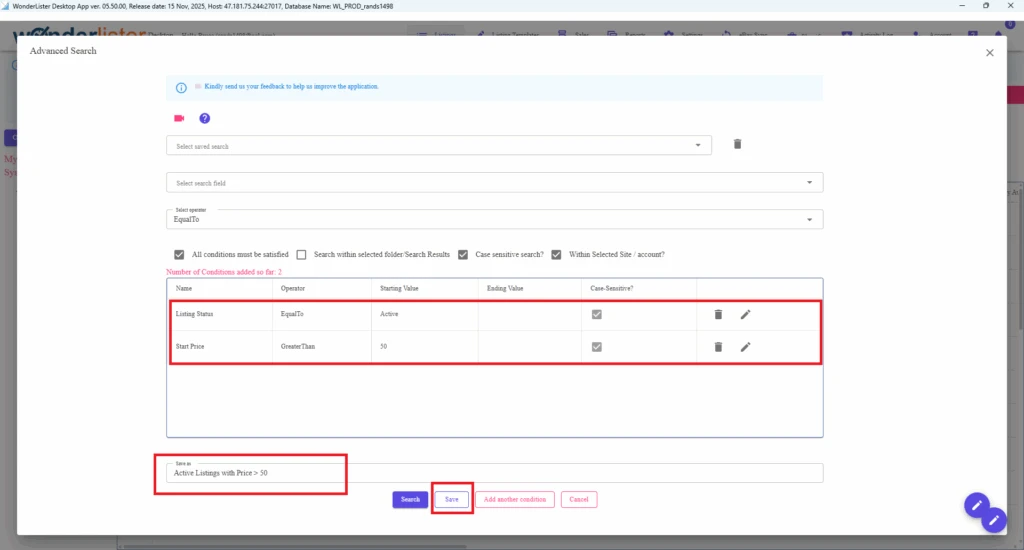The image size is (1024, 550).
Task: Click the pink video tutorial camera icon
Action: 179,118
